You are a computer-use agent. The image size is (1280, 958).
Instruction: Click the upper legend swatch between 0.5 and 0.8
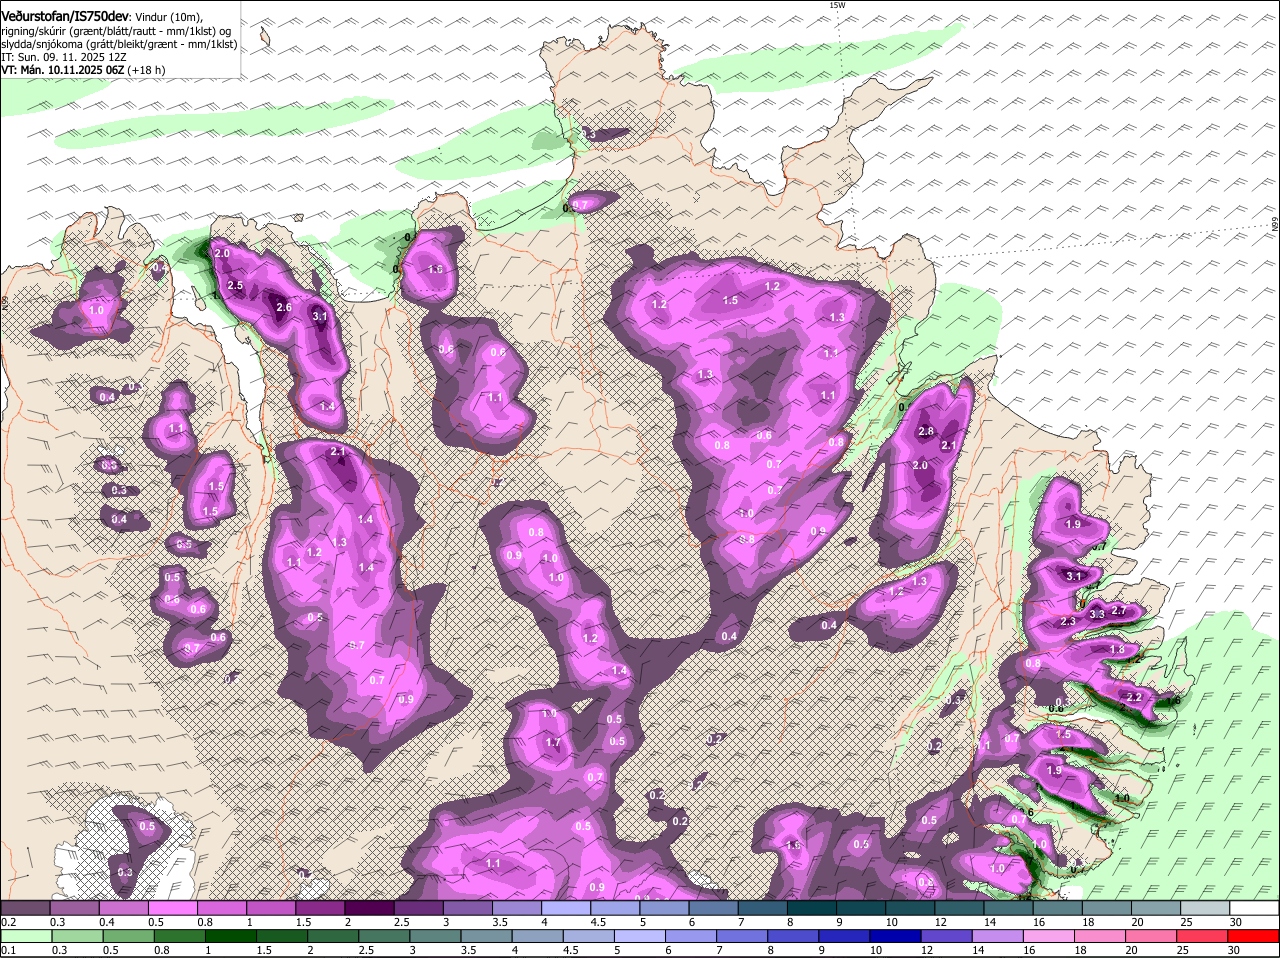coord(172,907)
